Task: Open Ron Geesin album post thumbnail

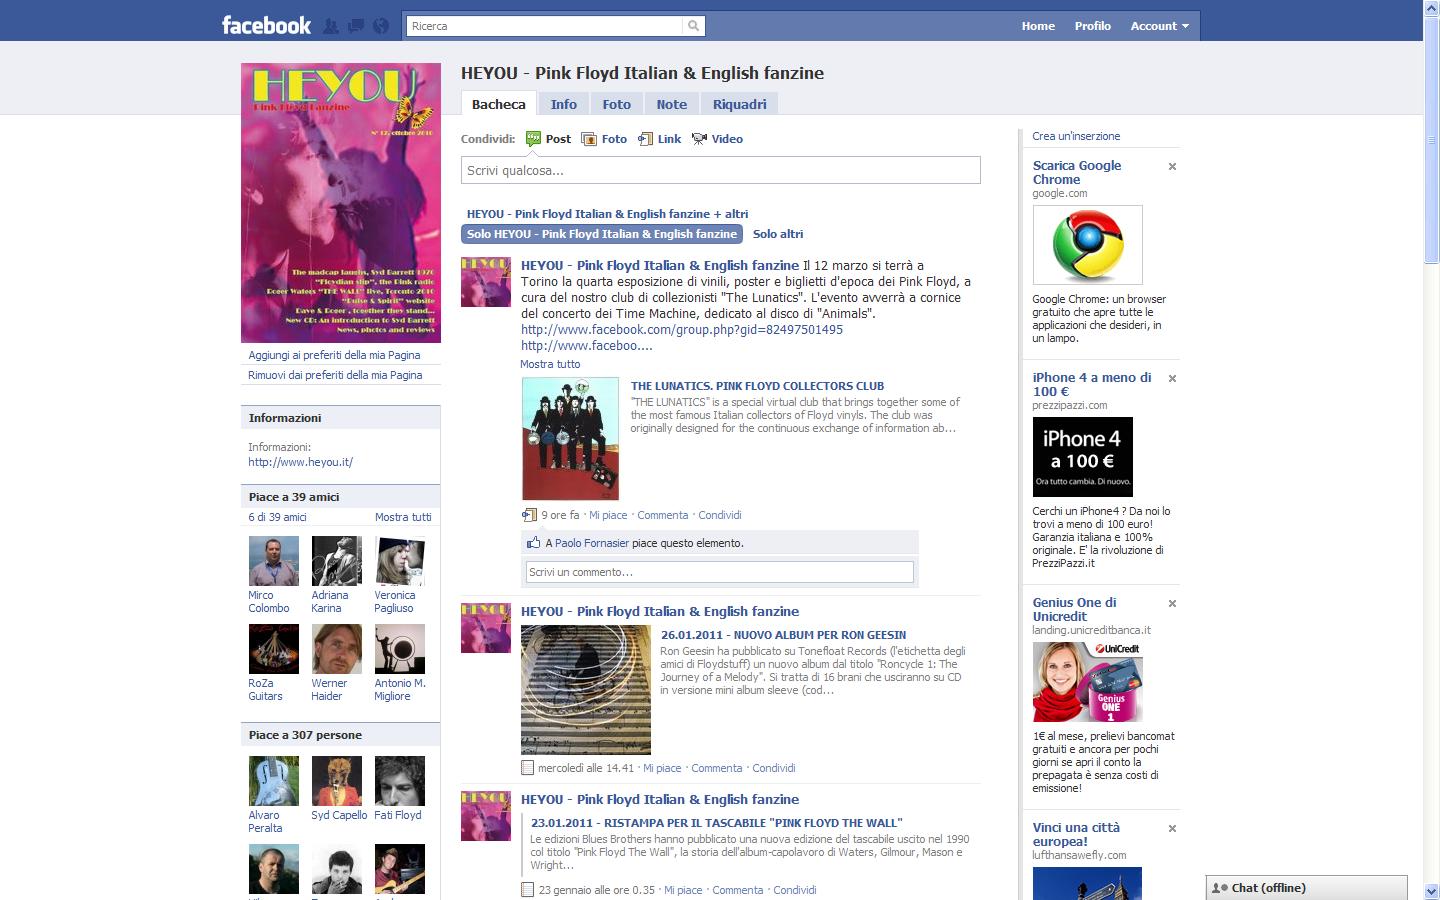Action: coord(586,690)
